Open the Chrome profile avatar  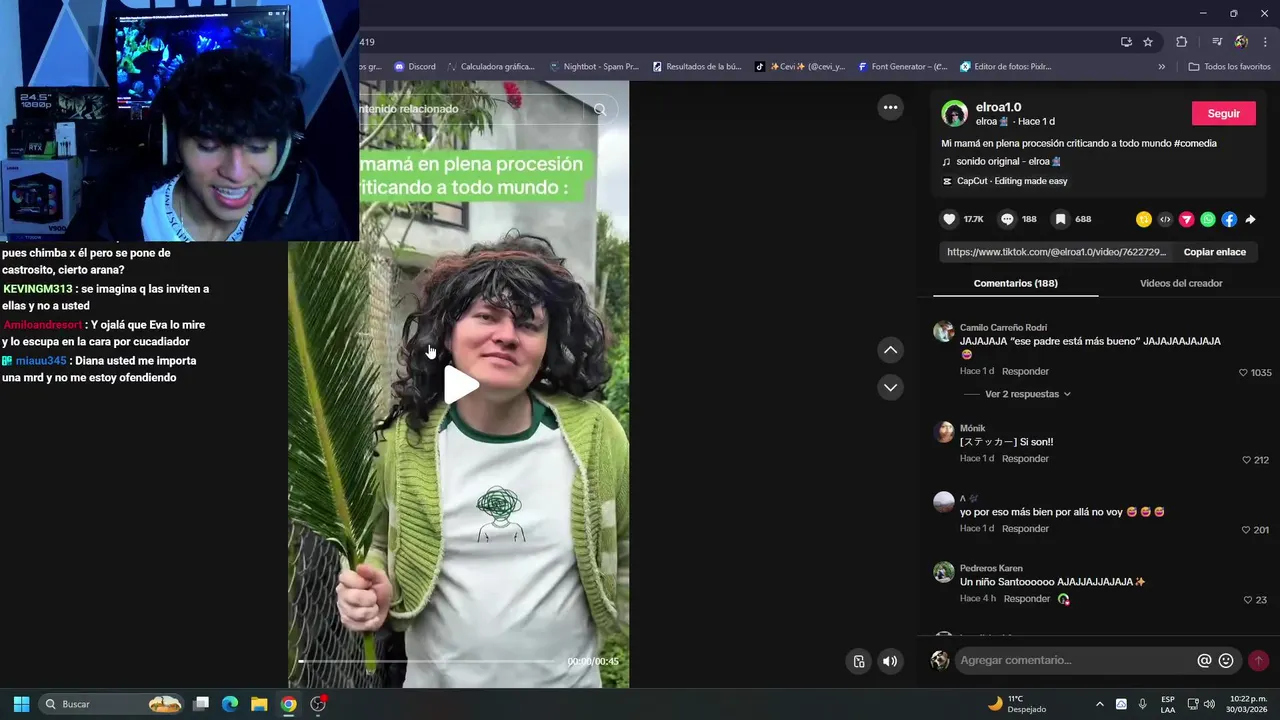pyautogui.click(x=1241, y=42)
